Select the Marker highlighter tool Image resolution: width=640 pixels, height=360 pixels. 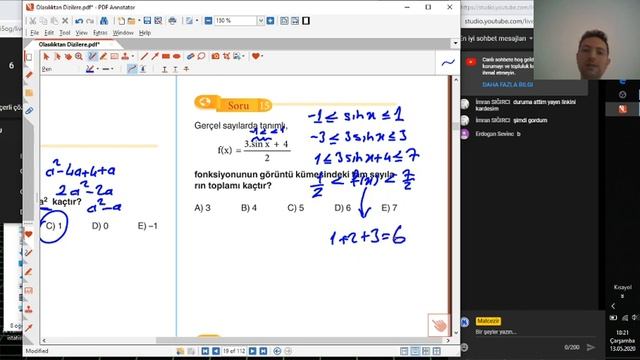coord(104,56)
